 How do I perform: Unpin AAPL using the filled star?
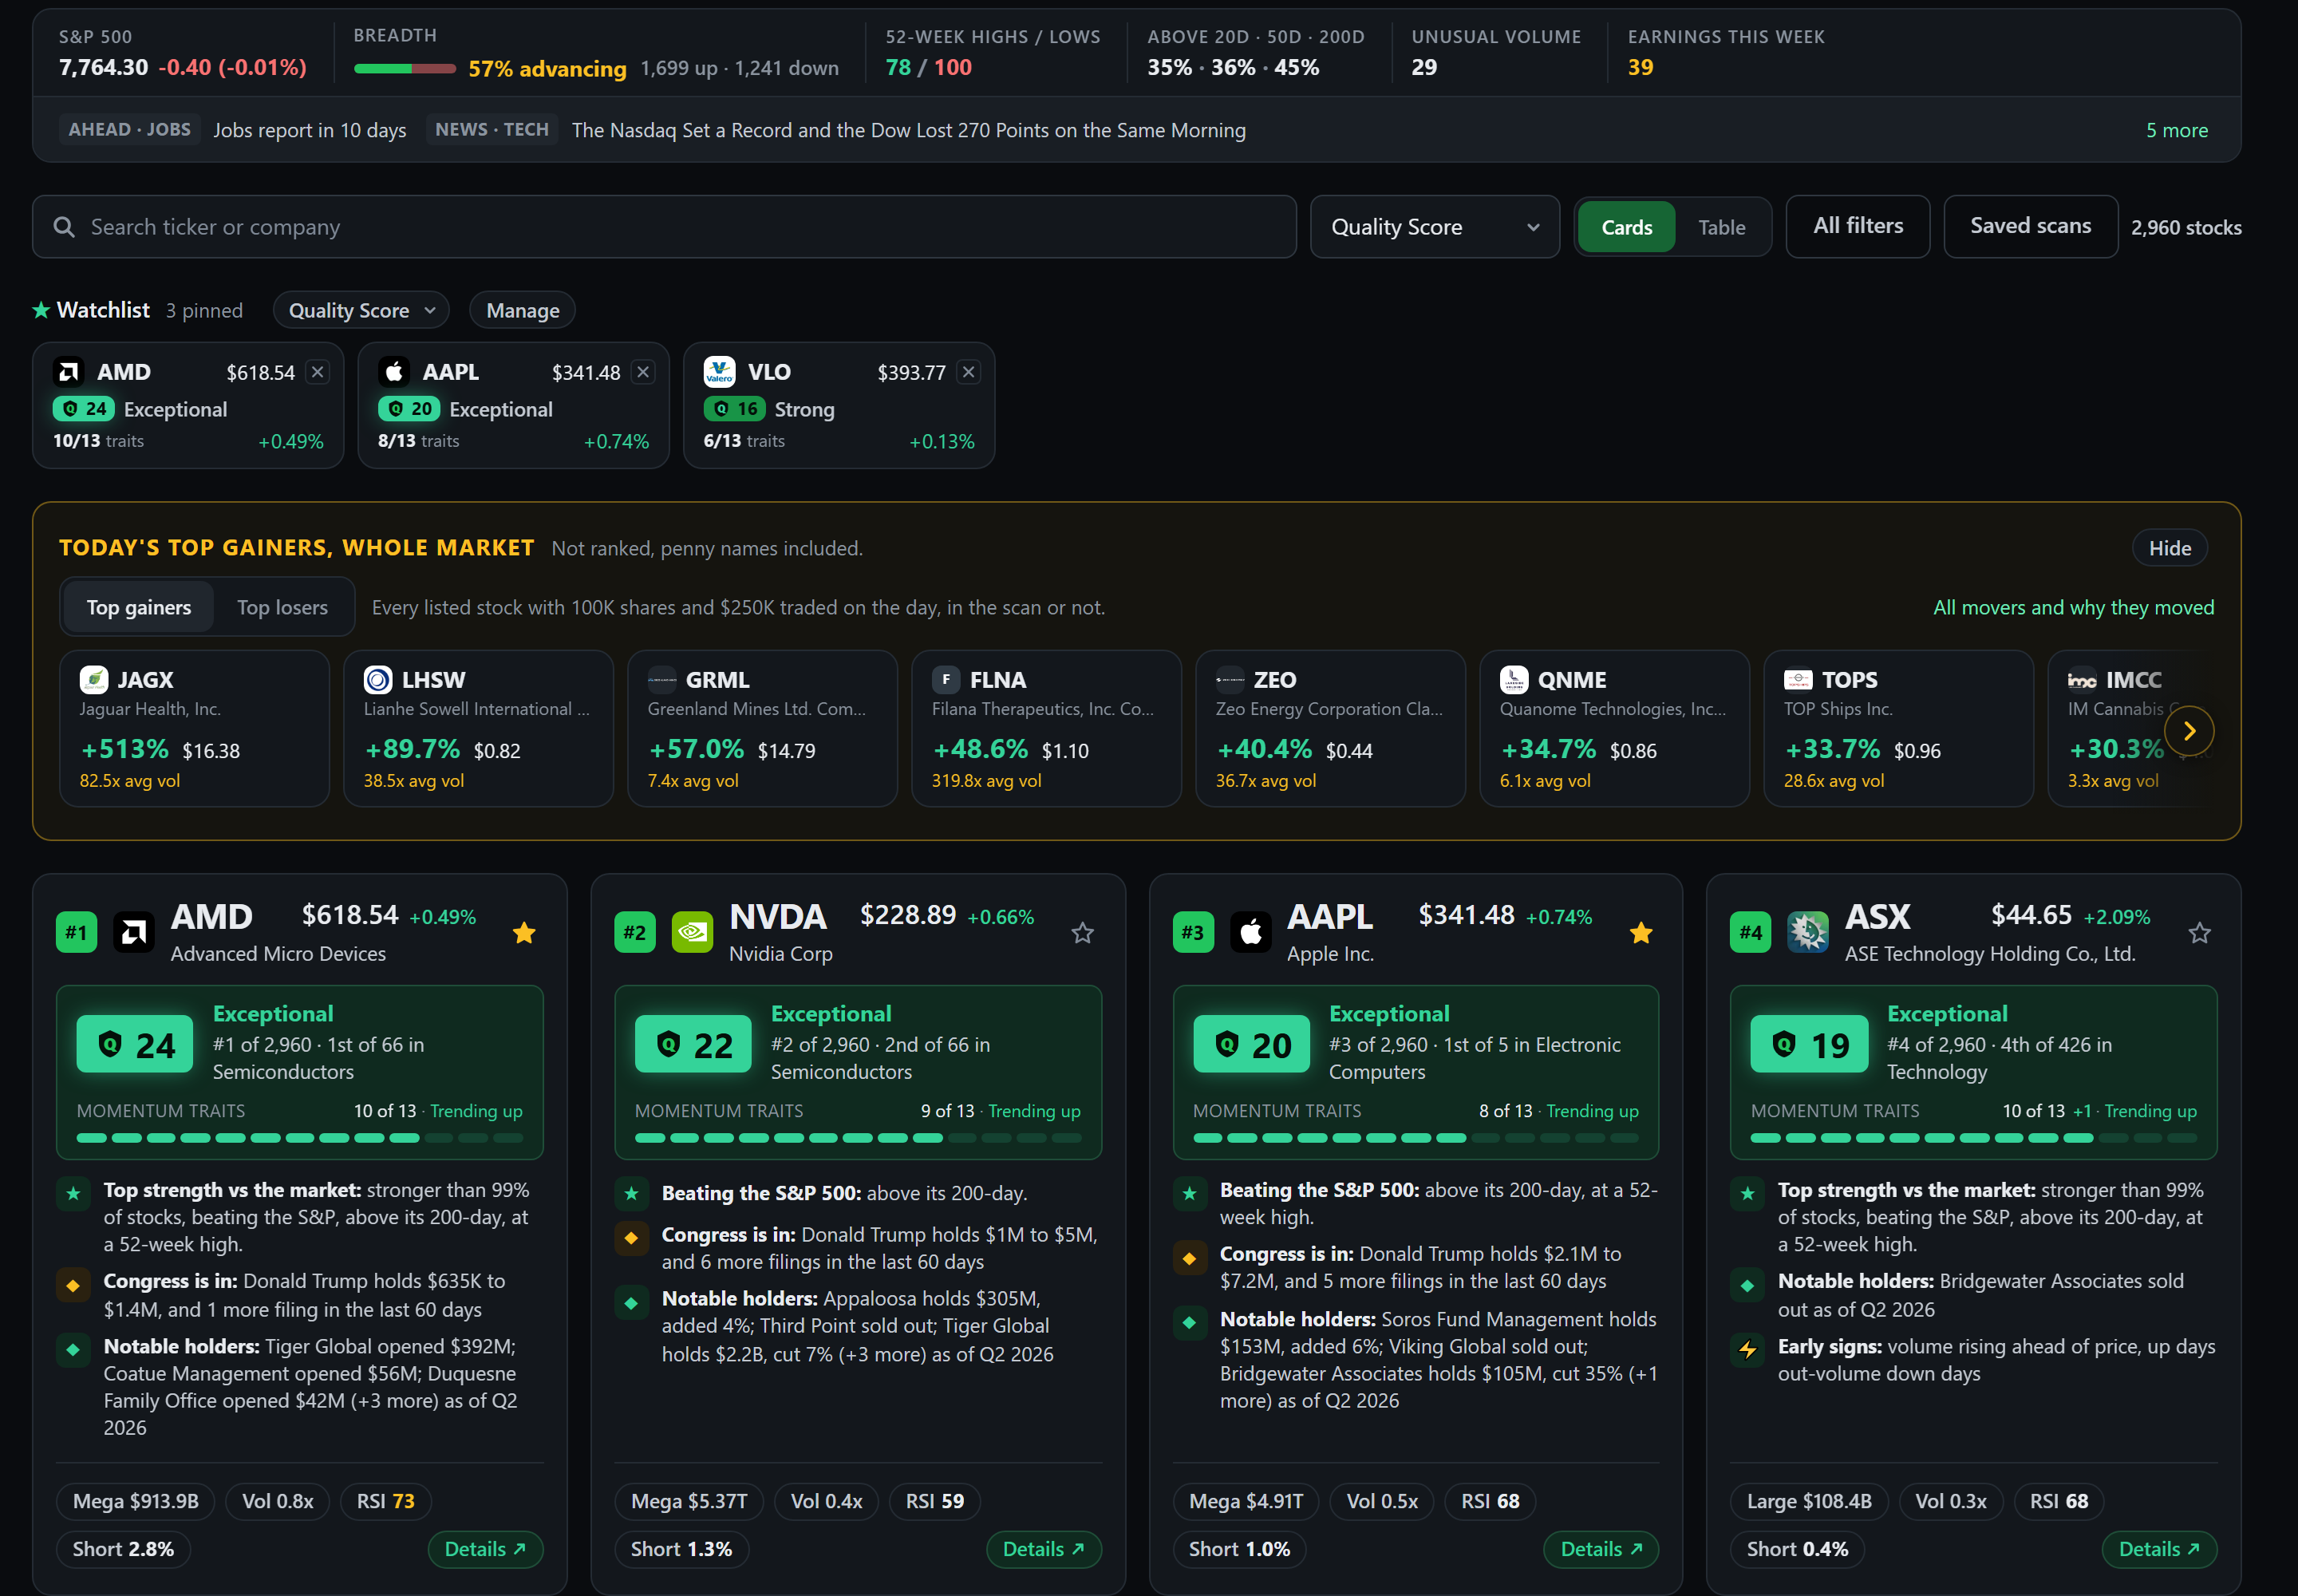1641,933
